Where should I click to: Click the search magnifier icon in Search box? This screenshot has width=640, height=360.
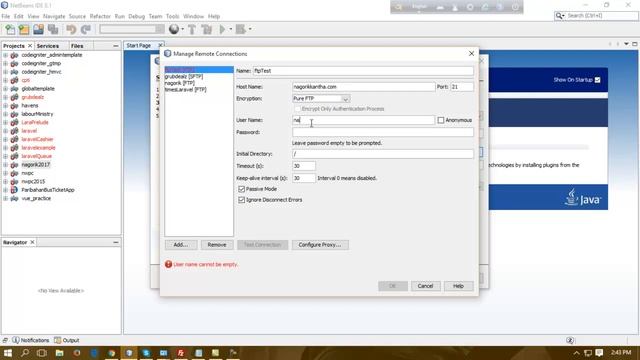point(559,16)
